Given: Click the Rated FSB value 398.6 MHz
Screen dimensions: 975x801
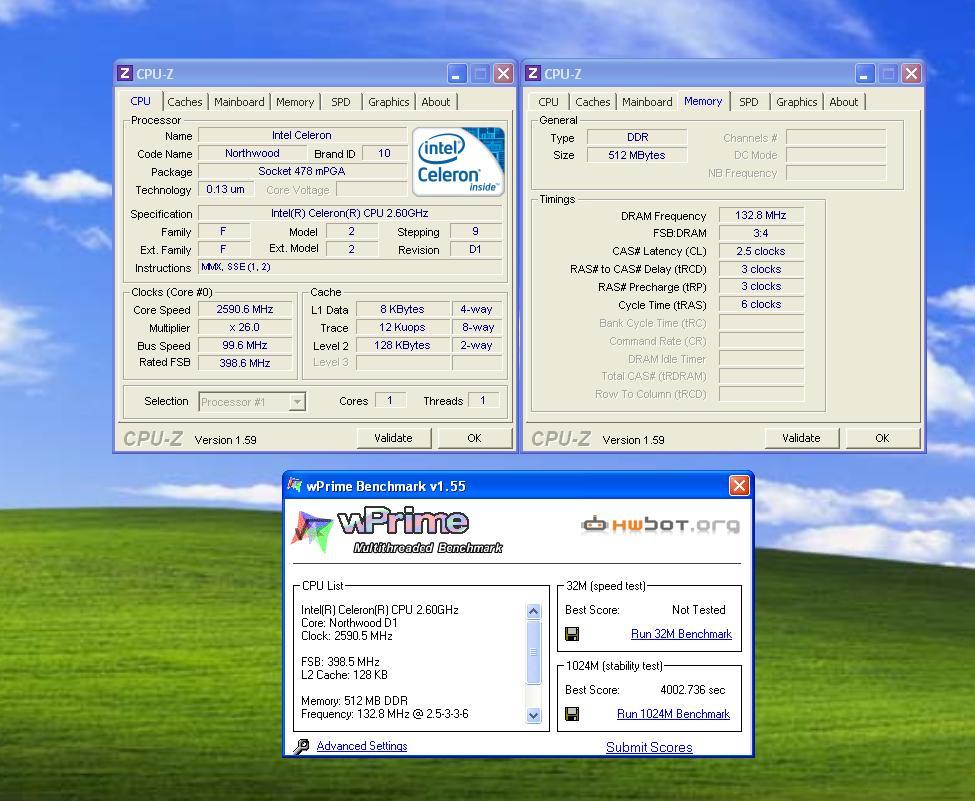Looking at the screenshot, I should pyautogui.click(x=245, y=363).
